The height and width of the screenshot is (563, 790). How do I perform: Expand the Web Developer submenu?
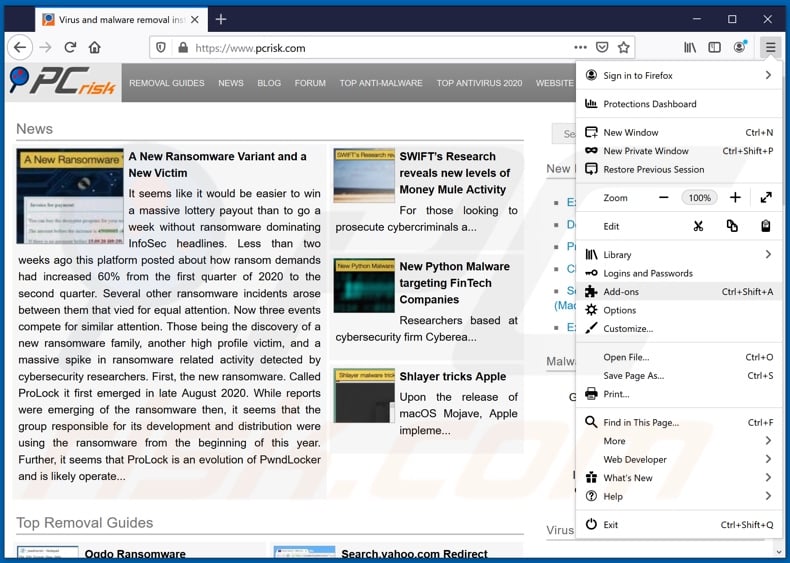(x=679, y=460)
